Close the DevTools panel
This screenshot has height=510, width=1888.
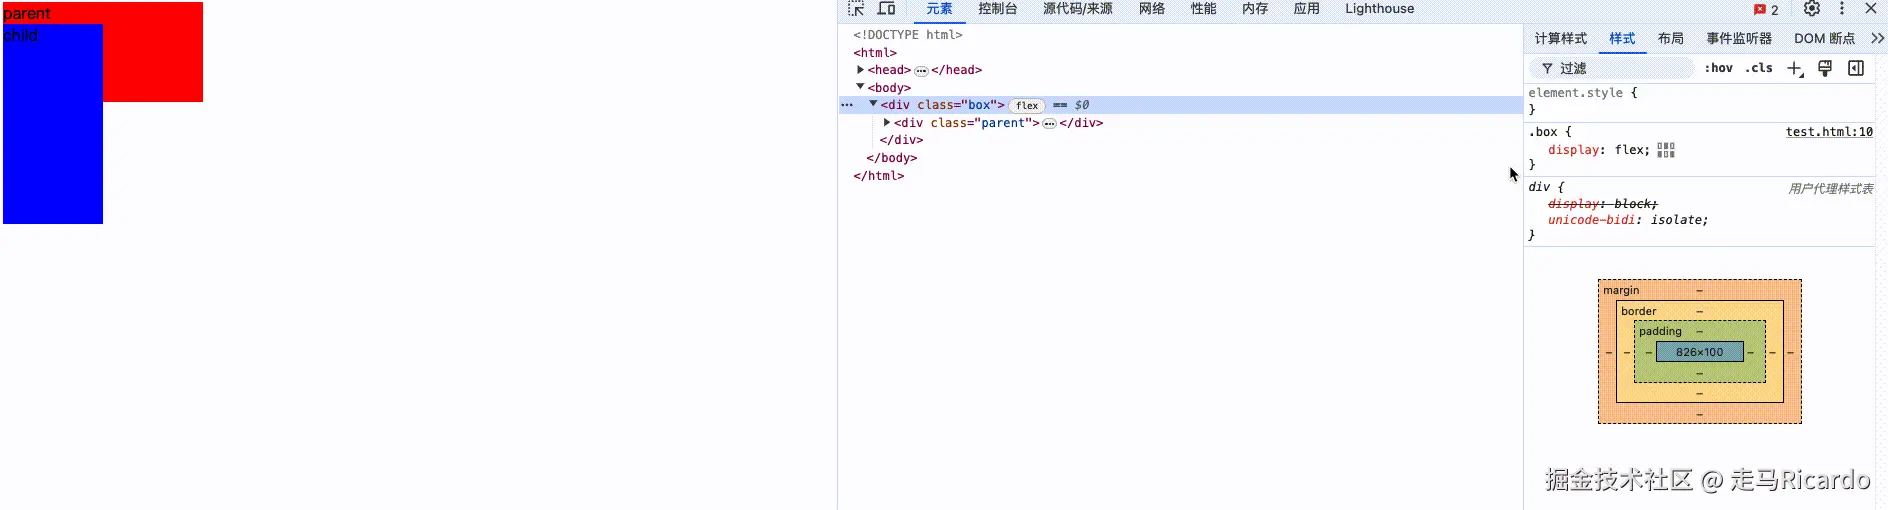[x=1871, y=9]
